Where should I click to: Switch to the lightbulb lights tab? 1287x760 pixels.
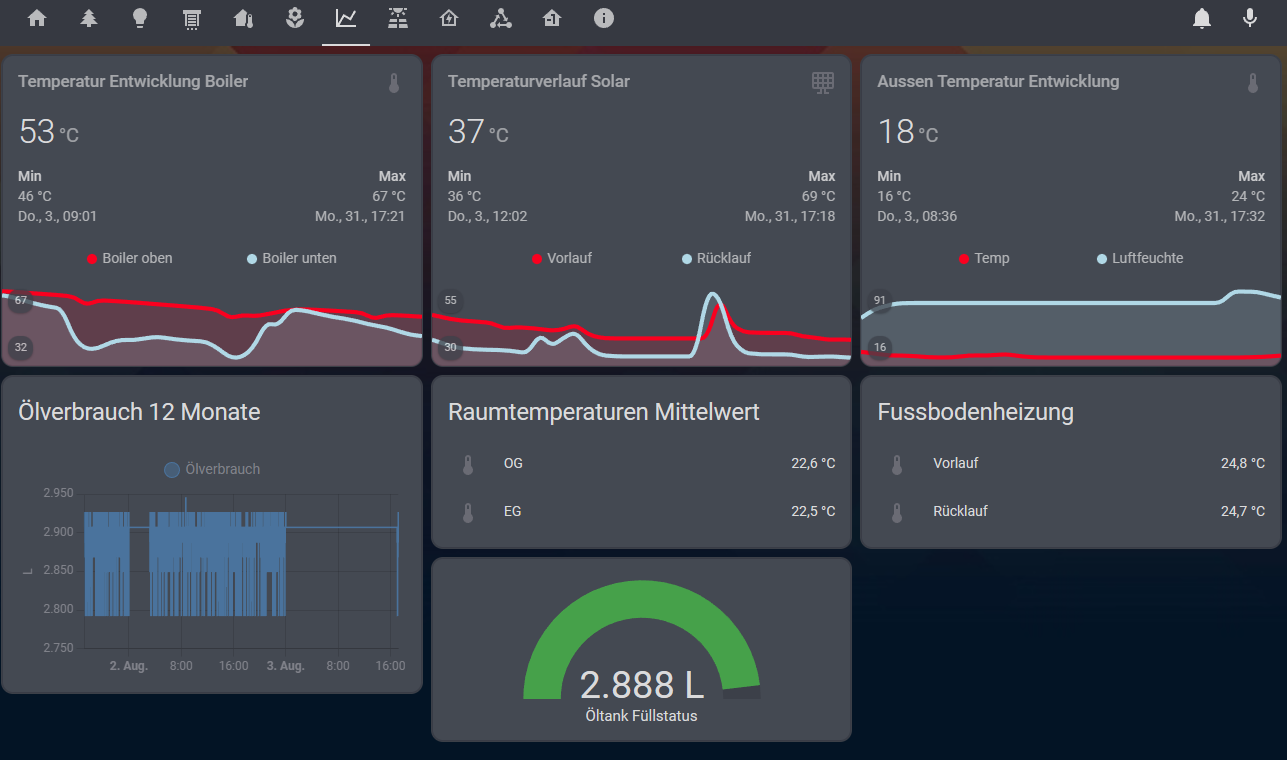(140, 18)
